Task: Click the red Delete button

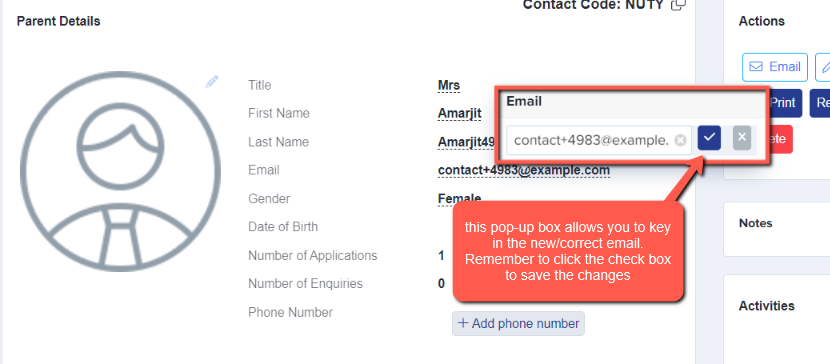Action: pyautogui.click(x=778, y=139)
